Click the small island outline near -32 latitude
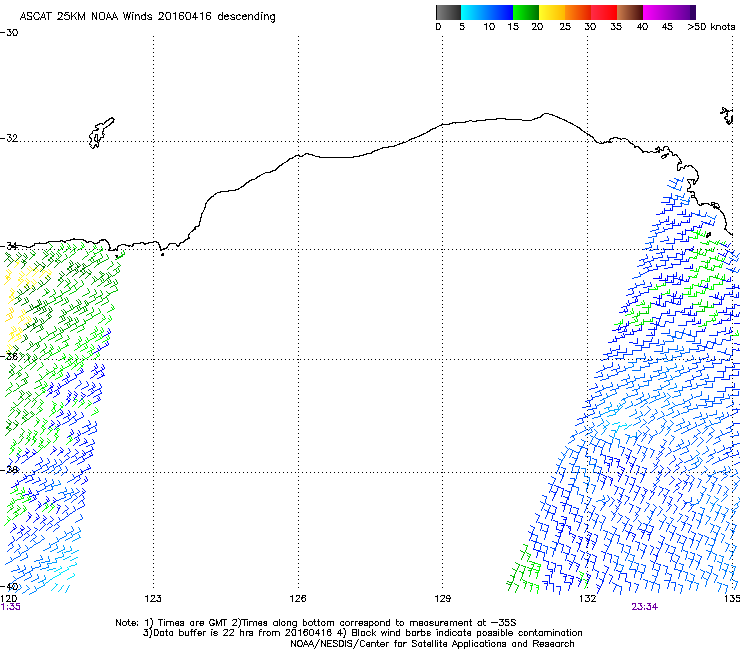The width and height of the screenshot is (740, 650). 101,133
